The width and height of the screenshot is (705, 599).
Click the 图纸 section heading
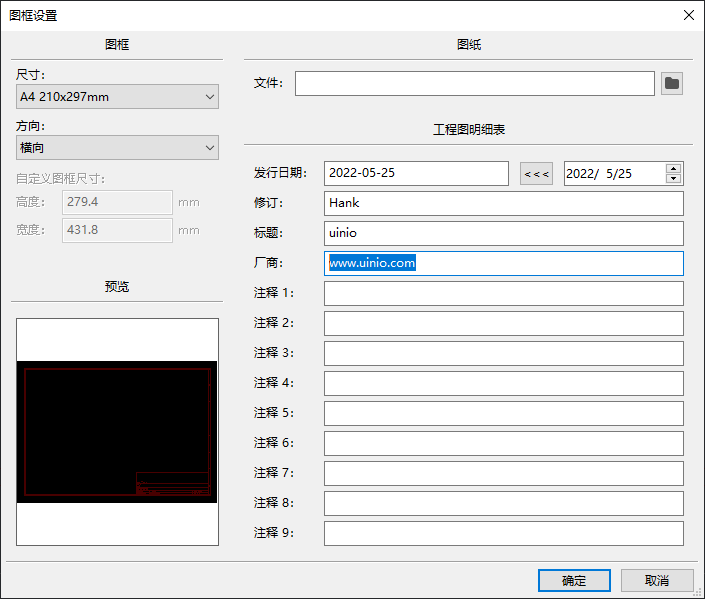coord(469,45)
